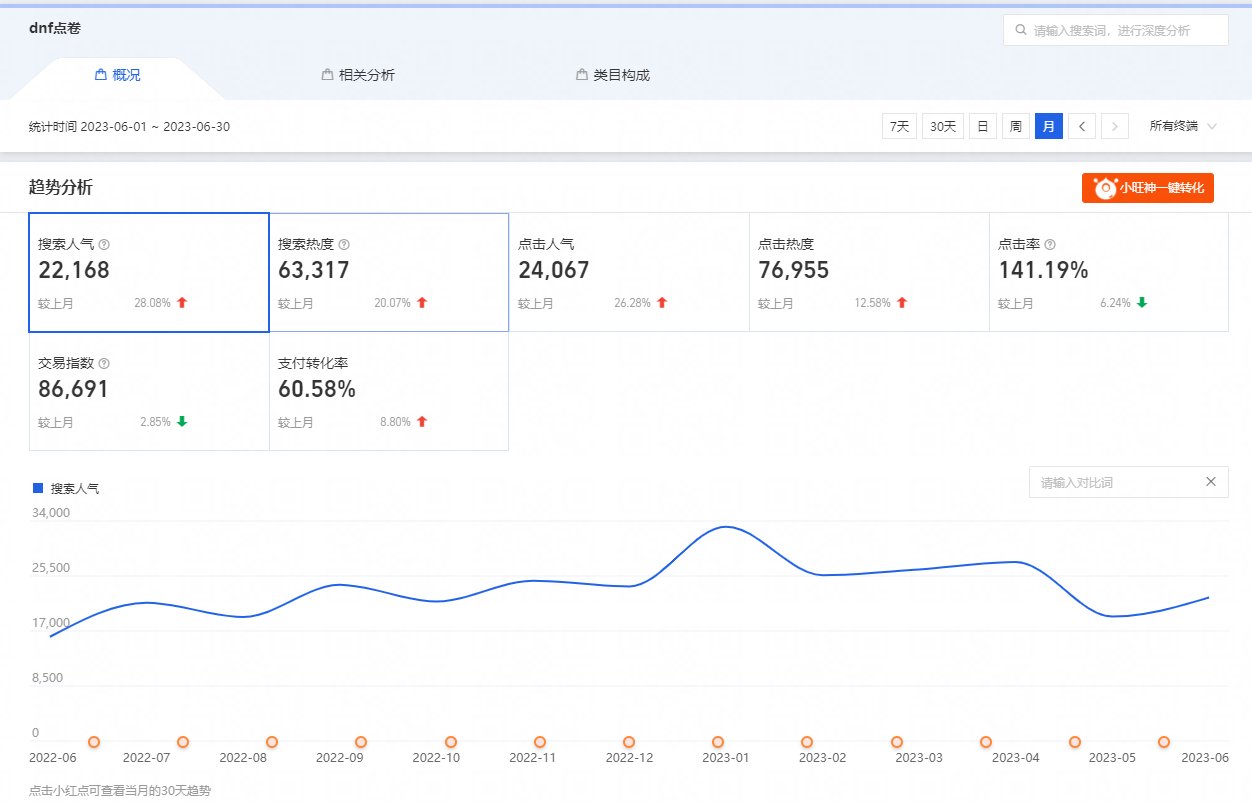Select the 交易指数 metric card
1252x803 pixels.
(149, 391)
